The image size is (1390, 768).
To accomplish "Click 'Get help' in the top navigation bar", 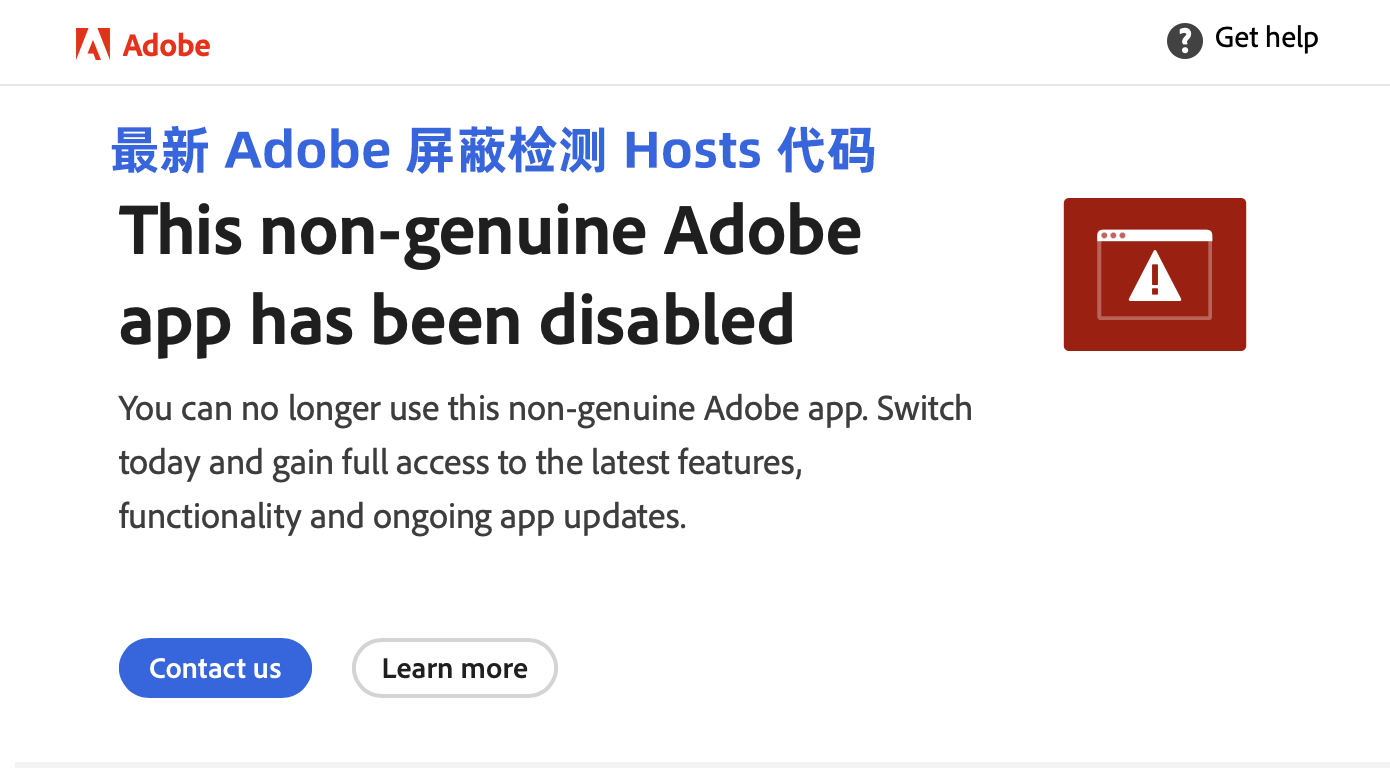I will [1266, 38].
